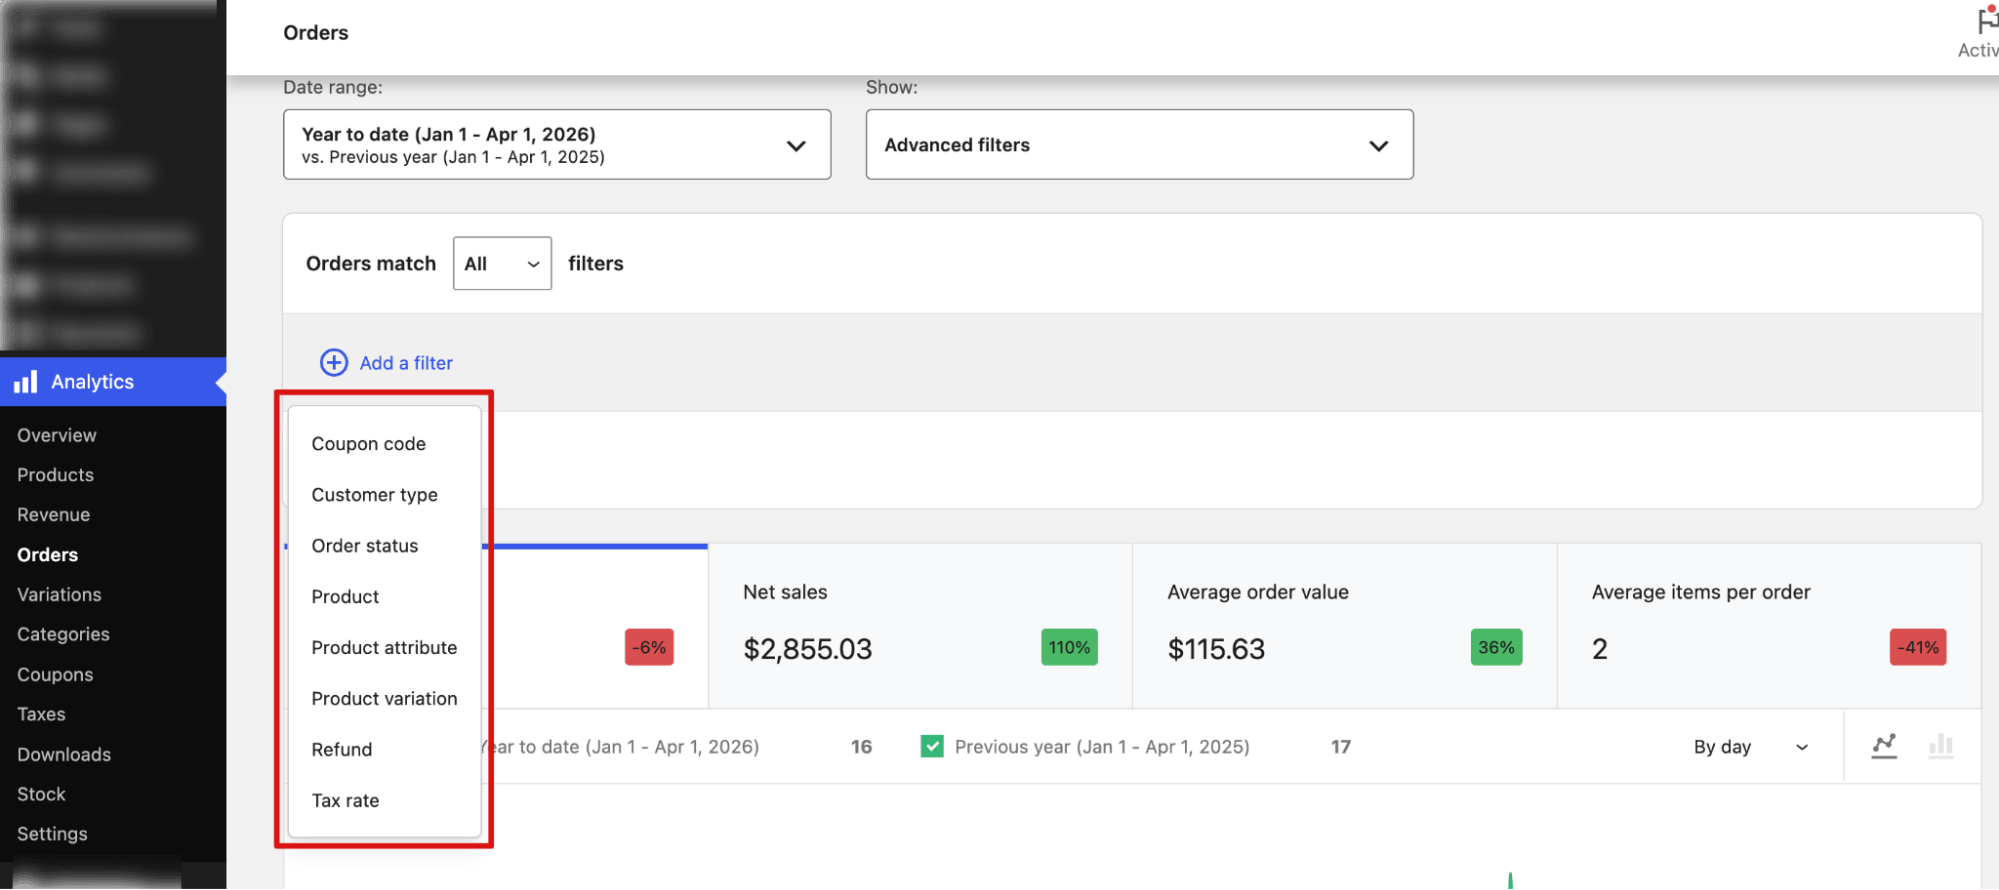1999x890 pixels.
Task: Open the Date range dropdown
Action: pyautogui.click(x=557, y=145)
